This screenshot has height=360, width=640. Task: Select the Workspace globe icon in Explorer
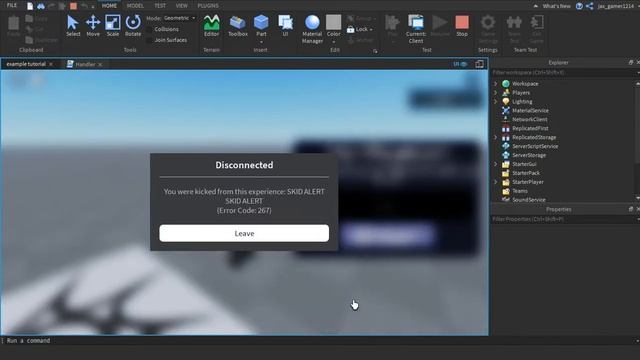click(x=506, y=84)
